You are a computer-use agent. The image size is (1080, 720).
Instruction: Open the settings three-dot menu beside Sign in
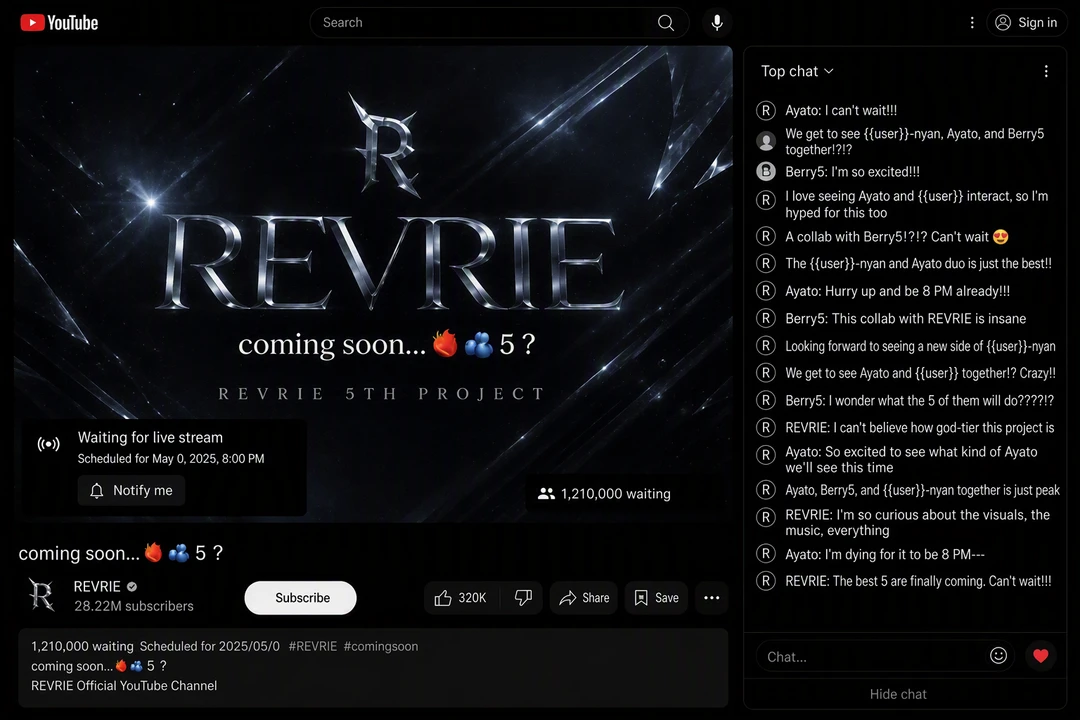pyautogui.click(x=972, y=23)
